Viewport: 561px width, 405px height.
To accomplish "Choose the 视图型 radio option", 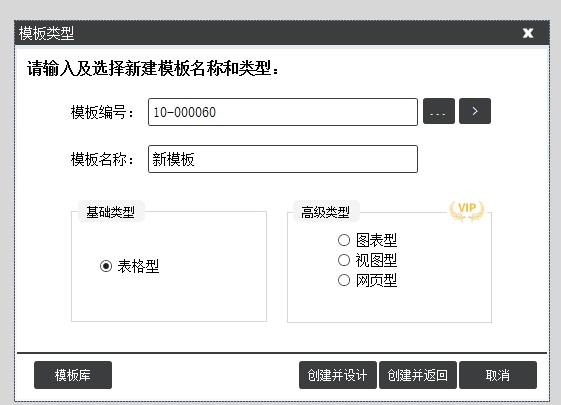I will point(344,260).
